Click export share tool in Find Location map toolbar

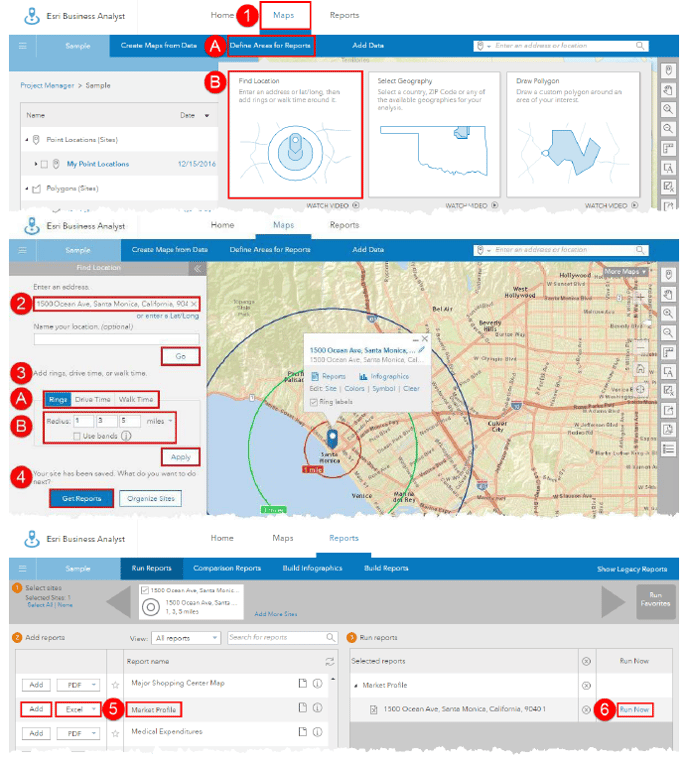pos(668,410)
